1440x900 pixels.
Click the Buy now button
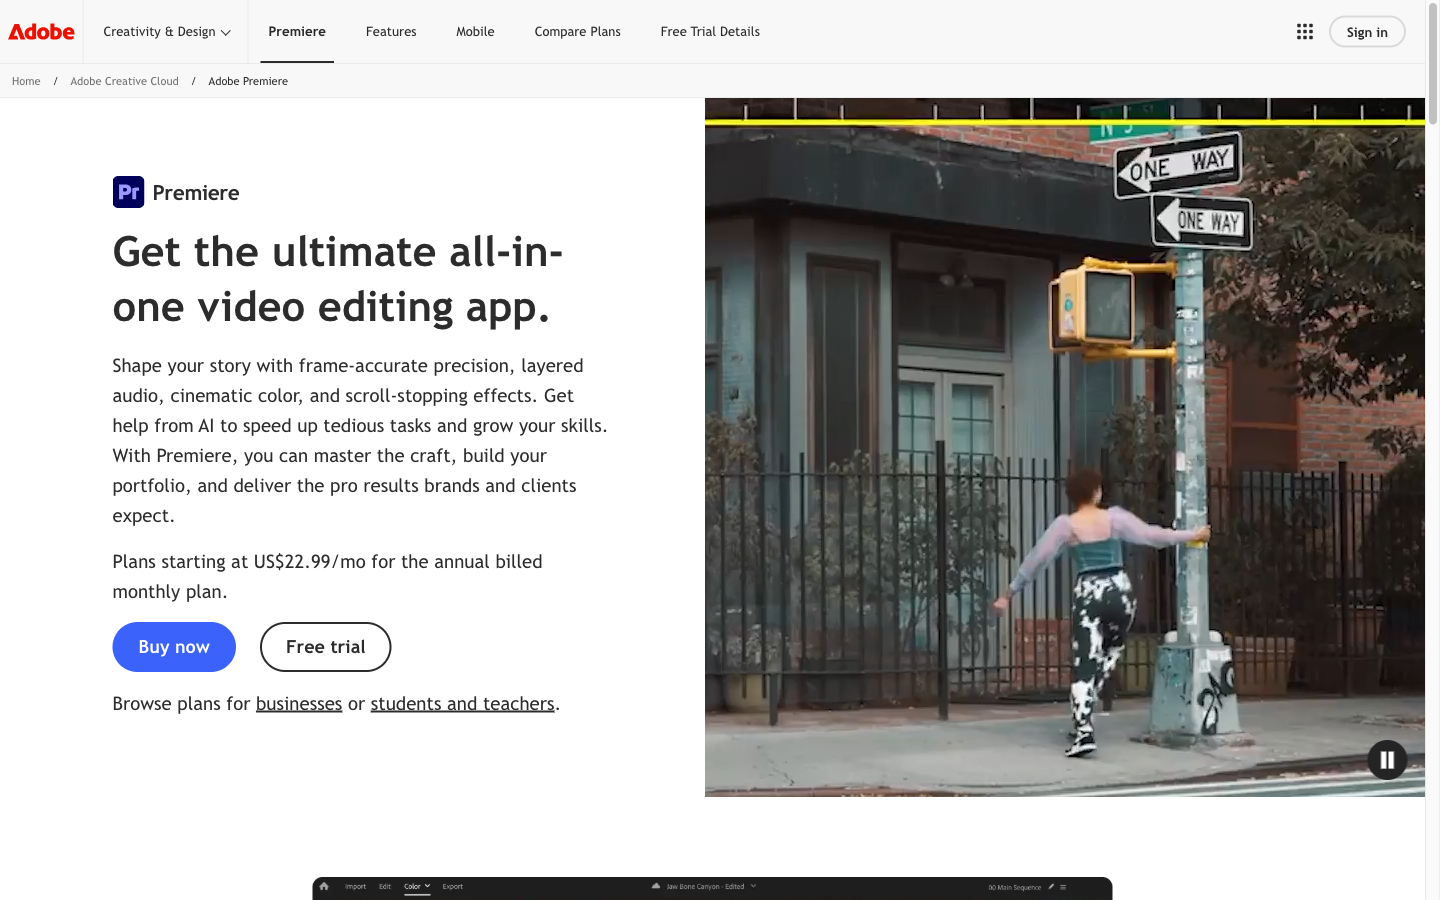[174, 647]
